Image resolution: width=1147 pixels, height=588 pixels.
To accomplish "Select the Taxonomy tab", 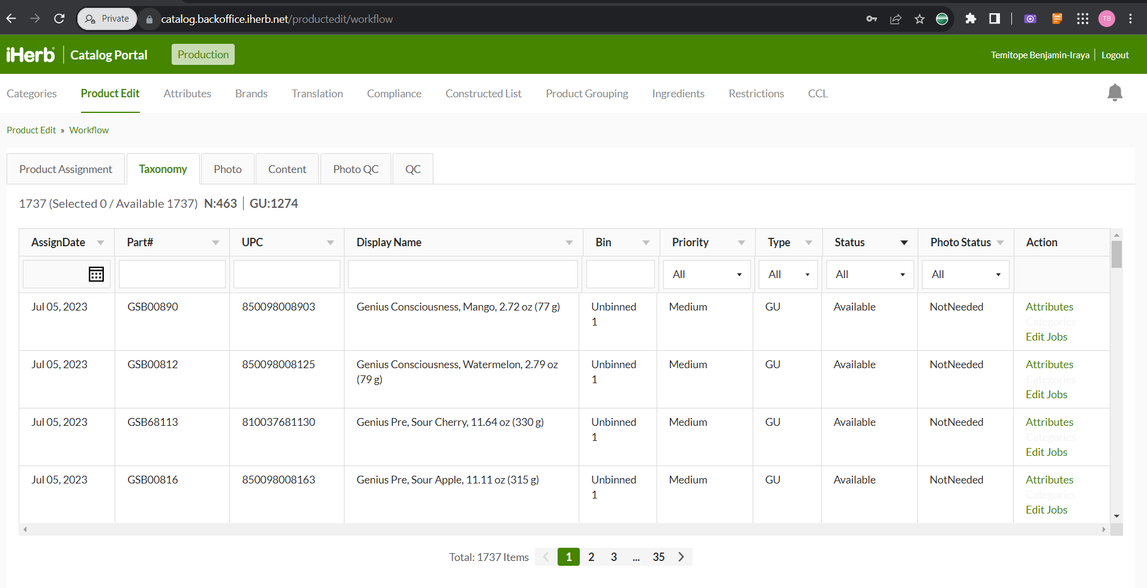I will pyautogui.click(x=163, y=169).
